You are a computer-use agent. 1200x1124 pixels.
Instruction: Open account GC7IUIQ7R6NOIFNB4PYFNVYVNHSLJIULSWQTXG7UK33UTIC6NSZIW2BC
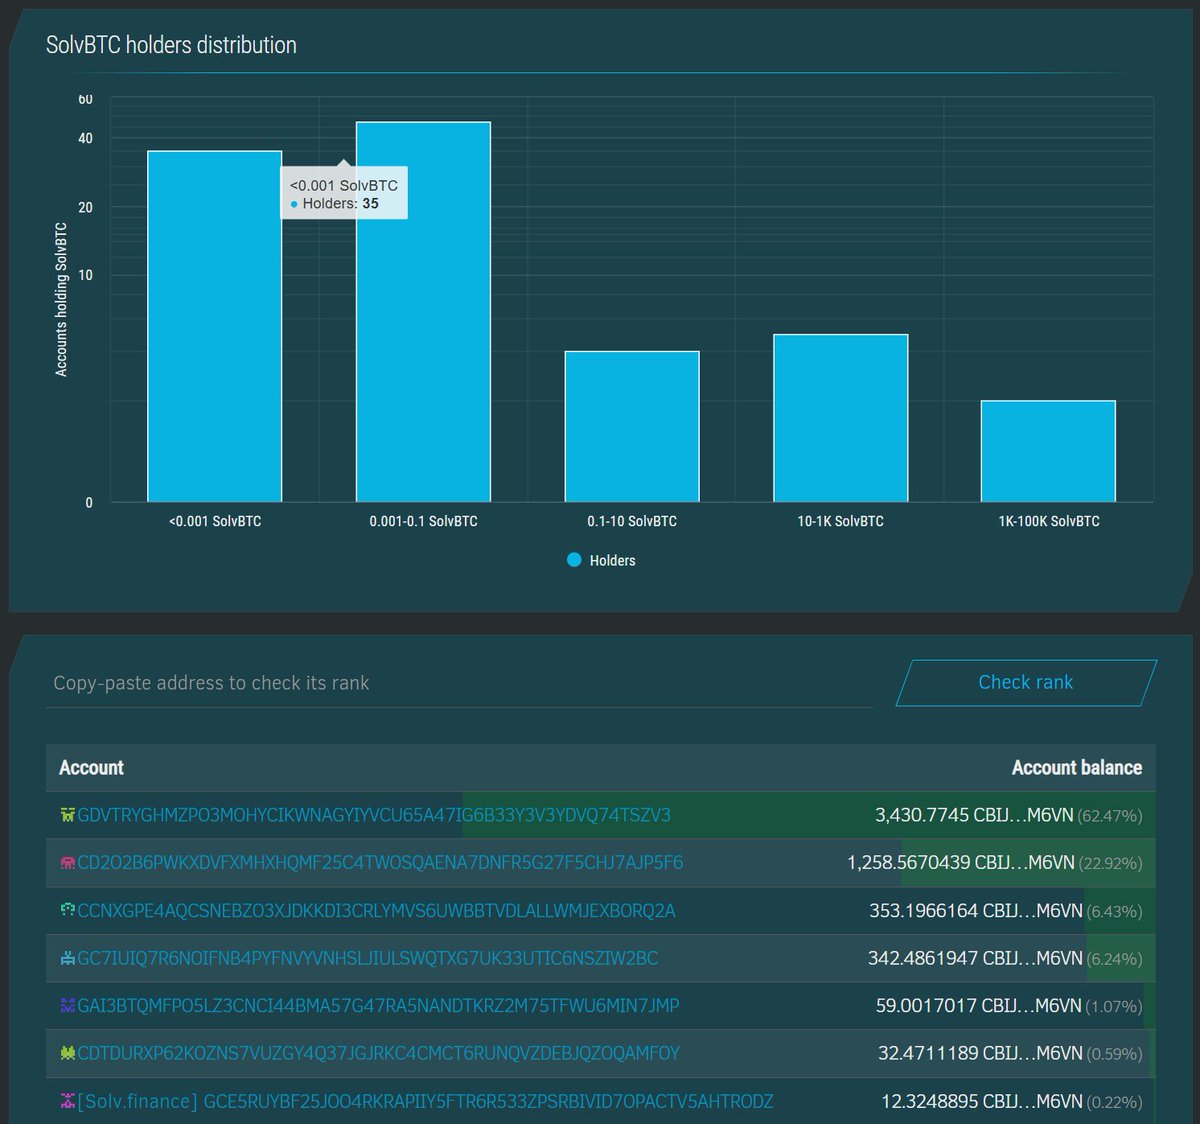tap(368, 958)
